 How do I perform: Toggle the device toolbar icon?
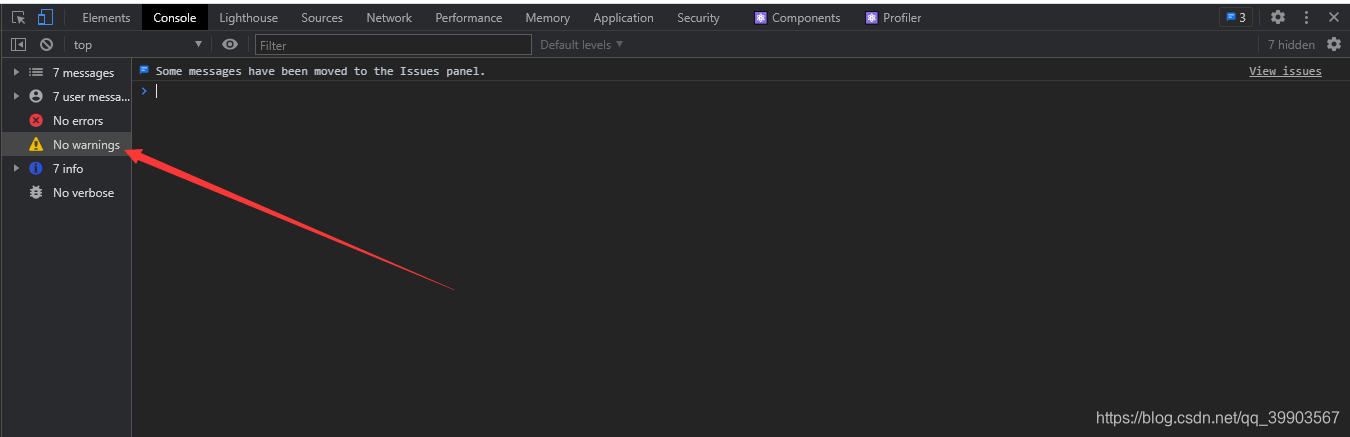[x=45, y=17]
